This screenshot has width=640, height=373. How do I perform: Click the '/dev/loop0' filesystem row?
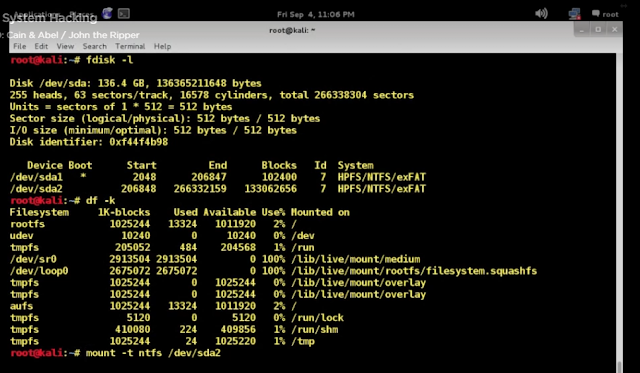273,271
